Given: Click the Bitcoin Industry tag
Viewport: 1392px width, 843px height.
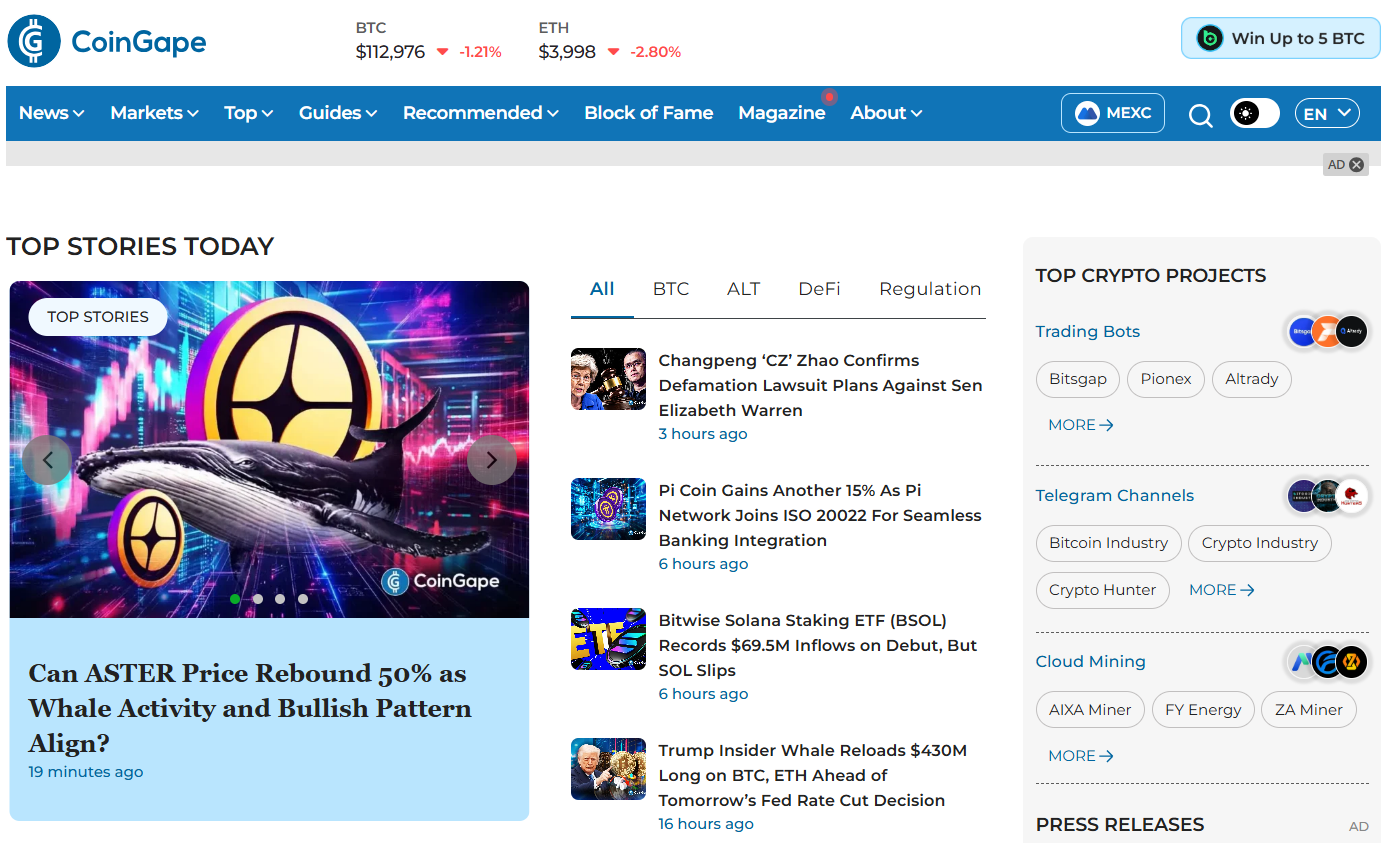Looking at the screenshot, I should tap(1109, 543).
